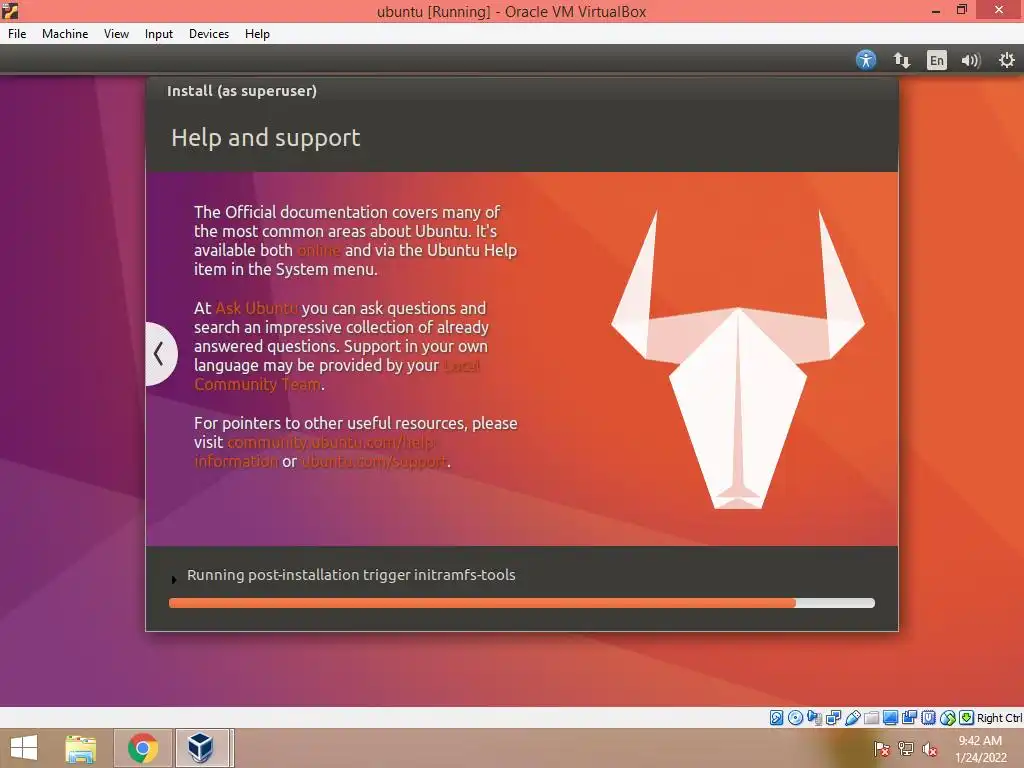
Task: Expand the installation details disclosure triangle
Action: tap(174, 579)
